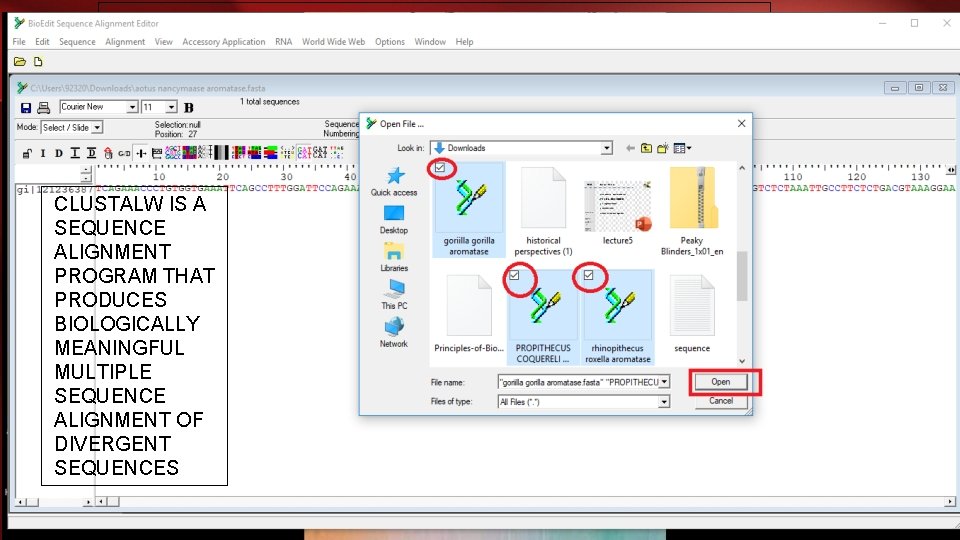Open the View Menu icon in dialog
960x540 pixels.
[682, 148]
